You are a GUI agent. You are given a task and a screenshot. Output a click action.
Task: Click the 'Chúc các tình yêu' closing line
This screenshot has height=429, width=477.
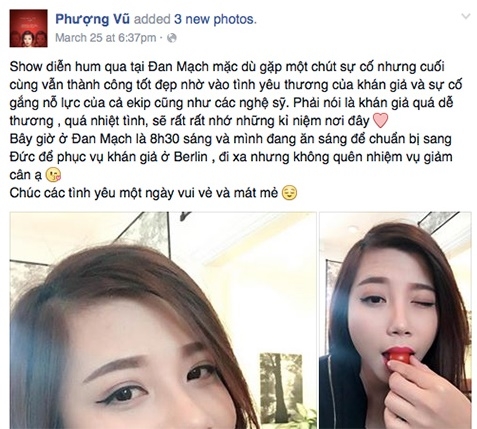(x=55, y=193)
